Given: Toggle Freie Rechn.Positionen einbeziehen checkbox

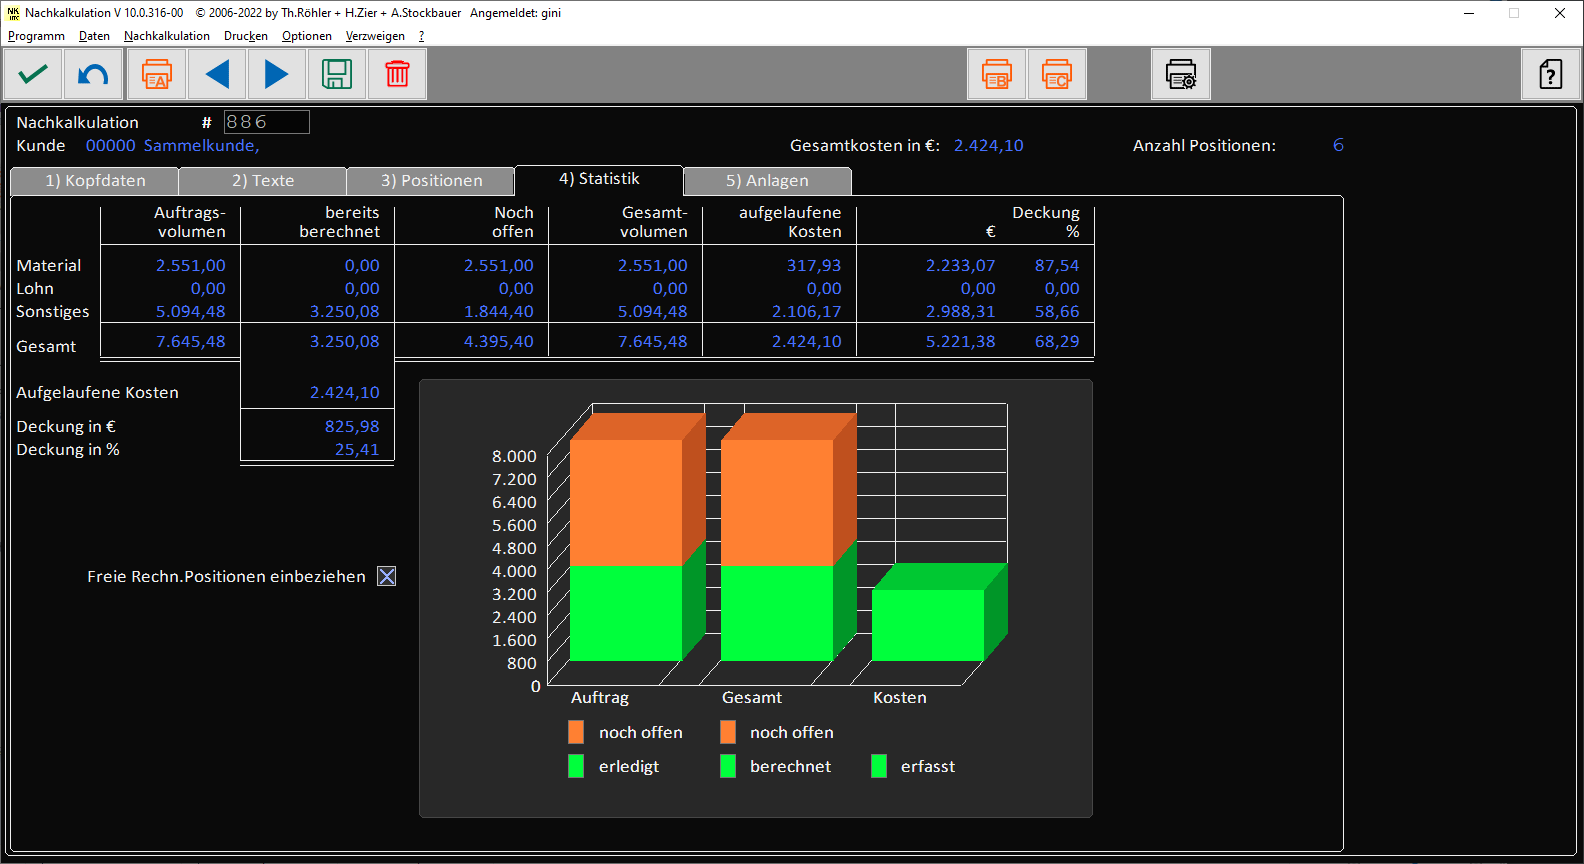Looking at the screenshot, I should coord(387,576).
